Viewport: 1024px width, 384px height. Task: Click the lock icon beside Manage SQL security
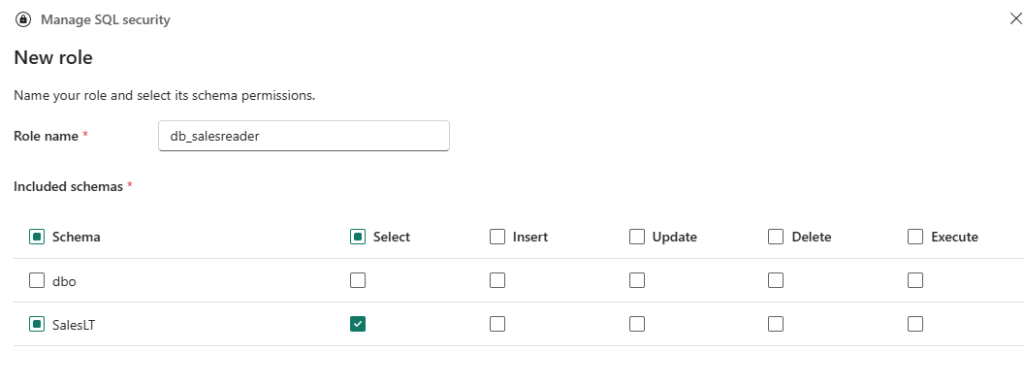pyautogui.click(x=23, y=20)
